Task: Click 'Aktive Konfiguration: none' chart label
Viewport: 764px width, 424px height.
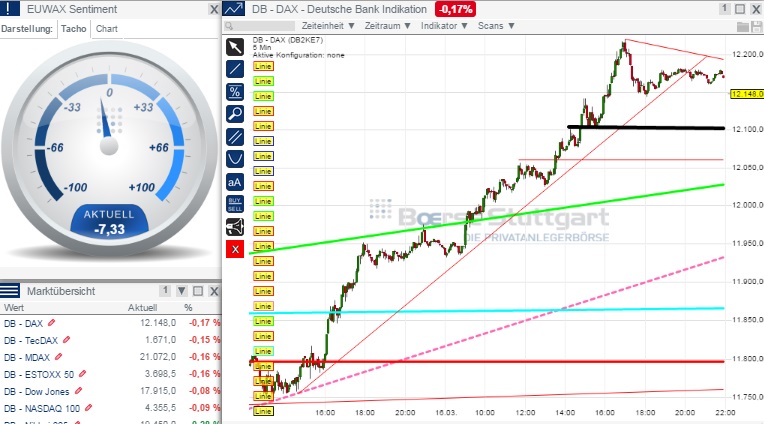Action: (x=298, y=55)
